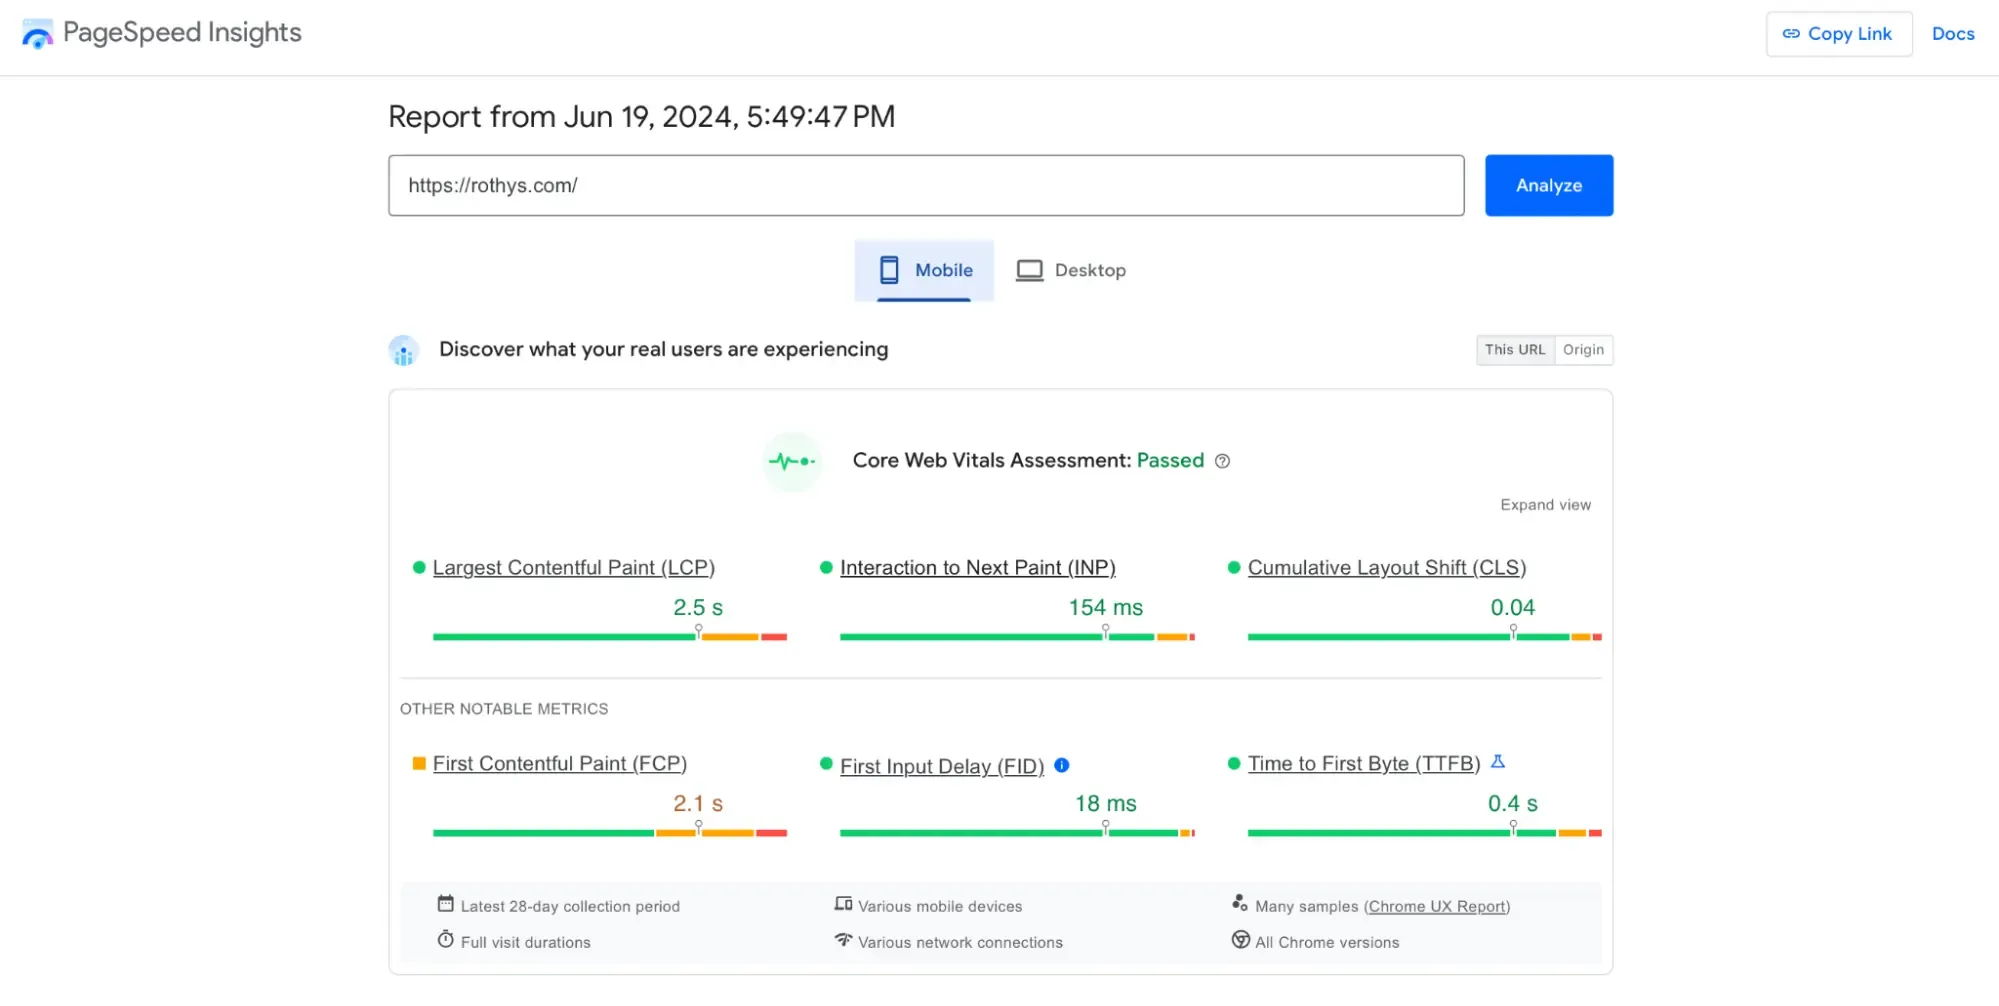Click the LCP distribution bar
This screenshot has width=1999, height=1006.
(x=609, y=637)
